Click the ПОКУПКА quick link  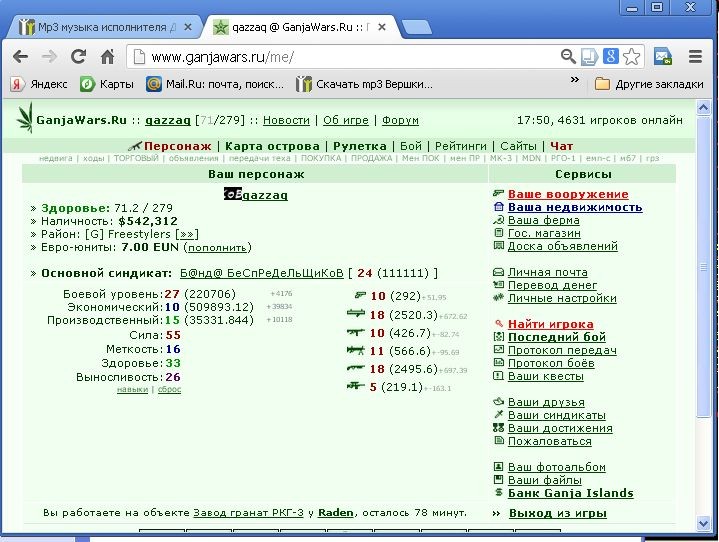click(x=321, y=158)
